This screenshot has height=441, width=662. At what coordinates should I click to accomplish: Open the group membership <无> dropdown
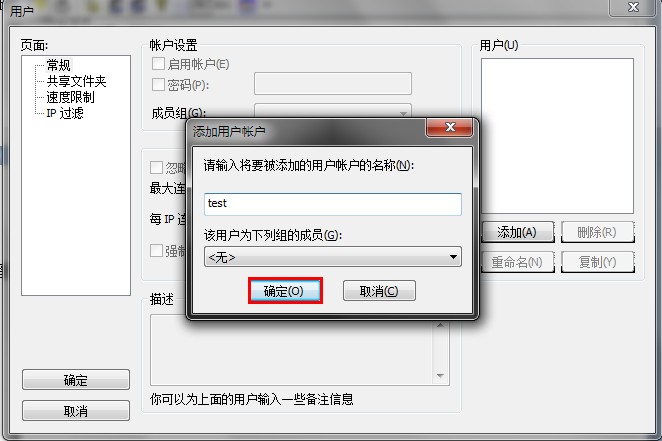point(333,257)
